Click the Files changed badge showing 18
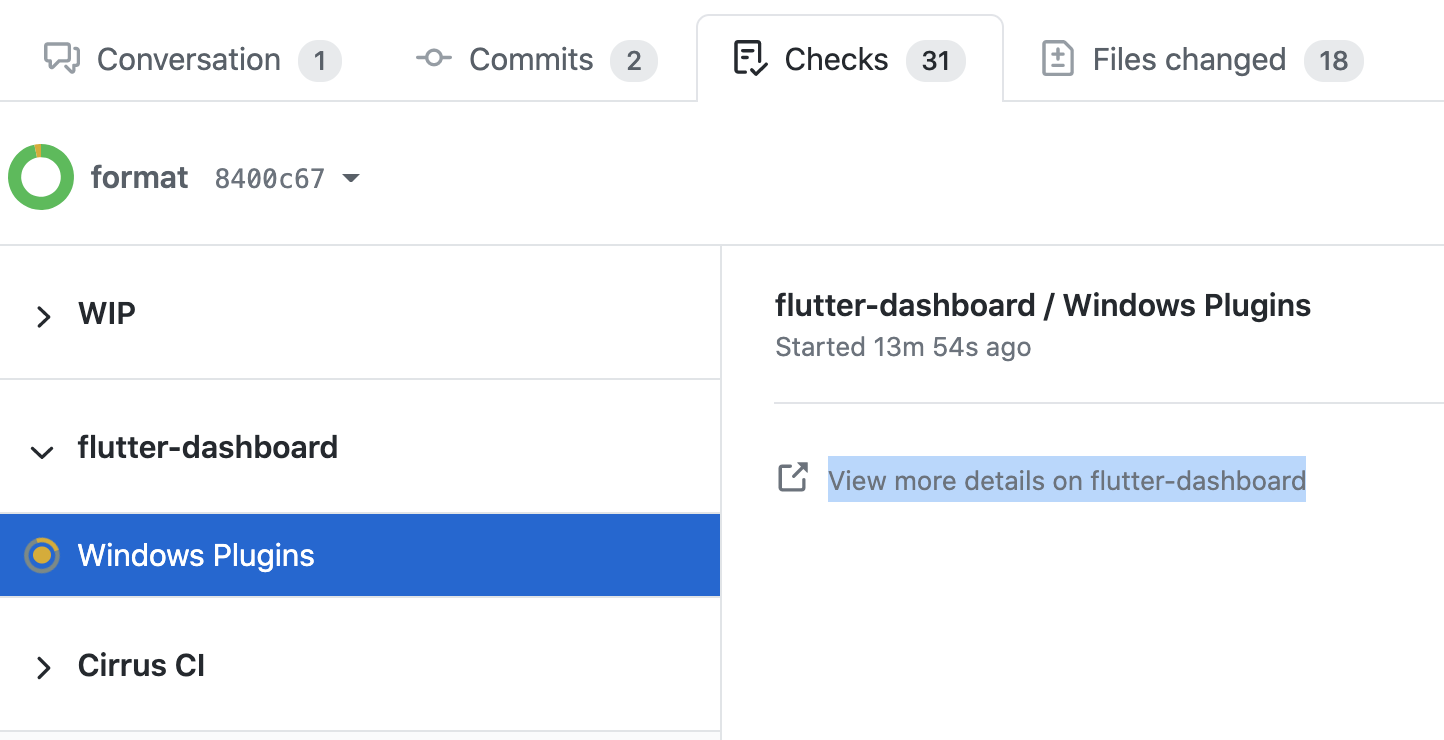The image size is (1444, 740). point(1334,61)
